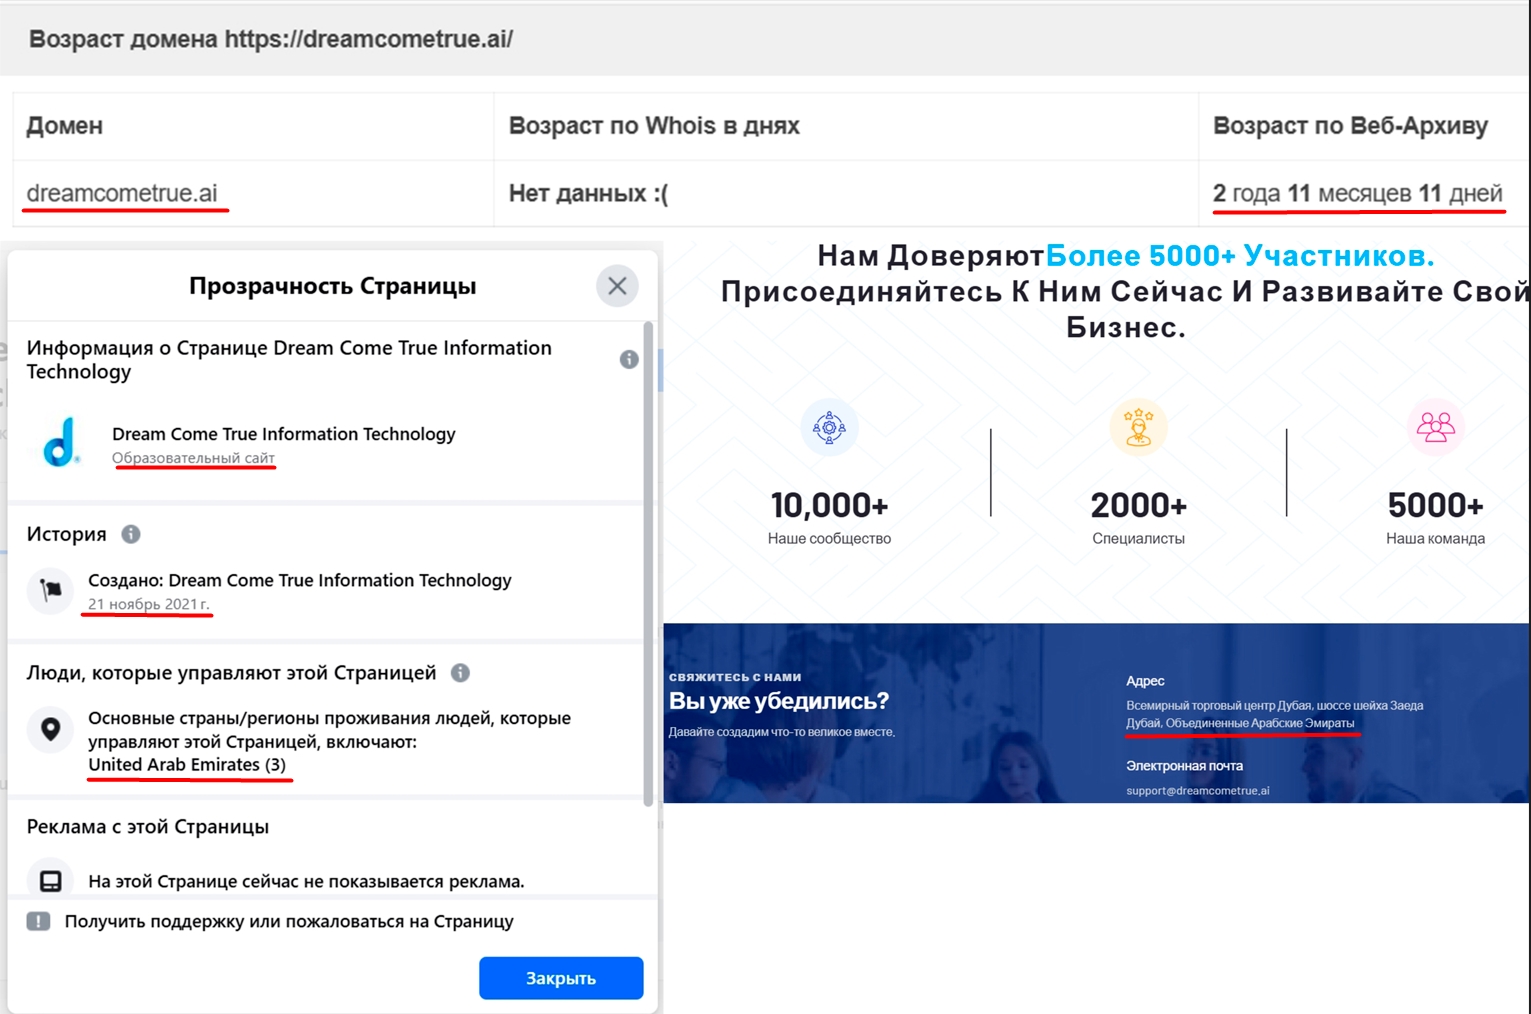Click the report exclamation icon

pos(39,921)
